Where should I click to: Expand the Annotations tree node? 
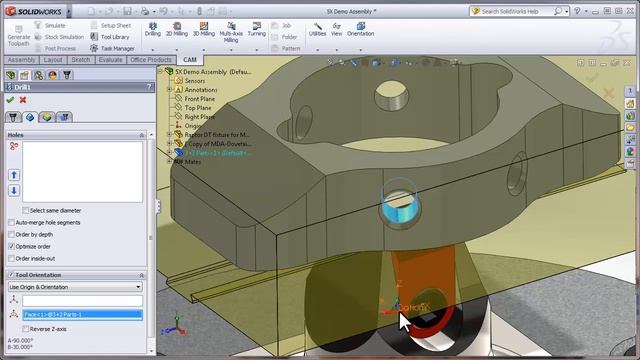pyautogui.click(x=169, y=89)
